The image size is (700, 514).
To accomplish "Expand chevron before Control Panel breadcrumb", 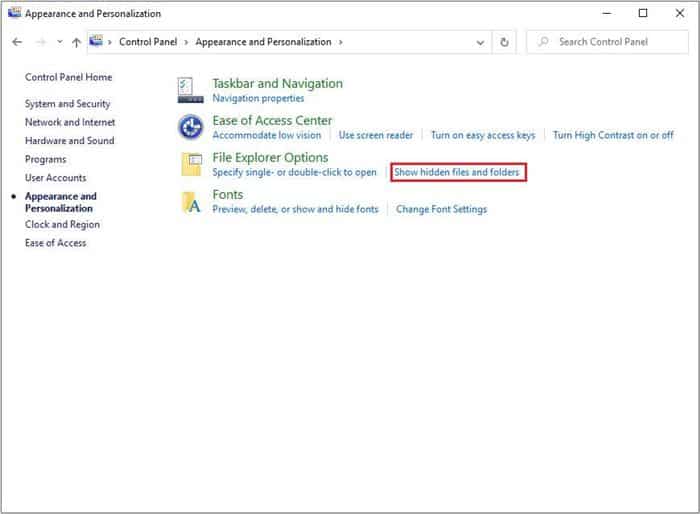I will (109, 42).
